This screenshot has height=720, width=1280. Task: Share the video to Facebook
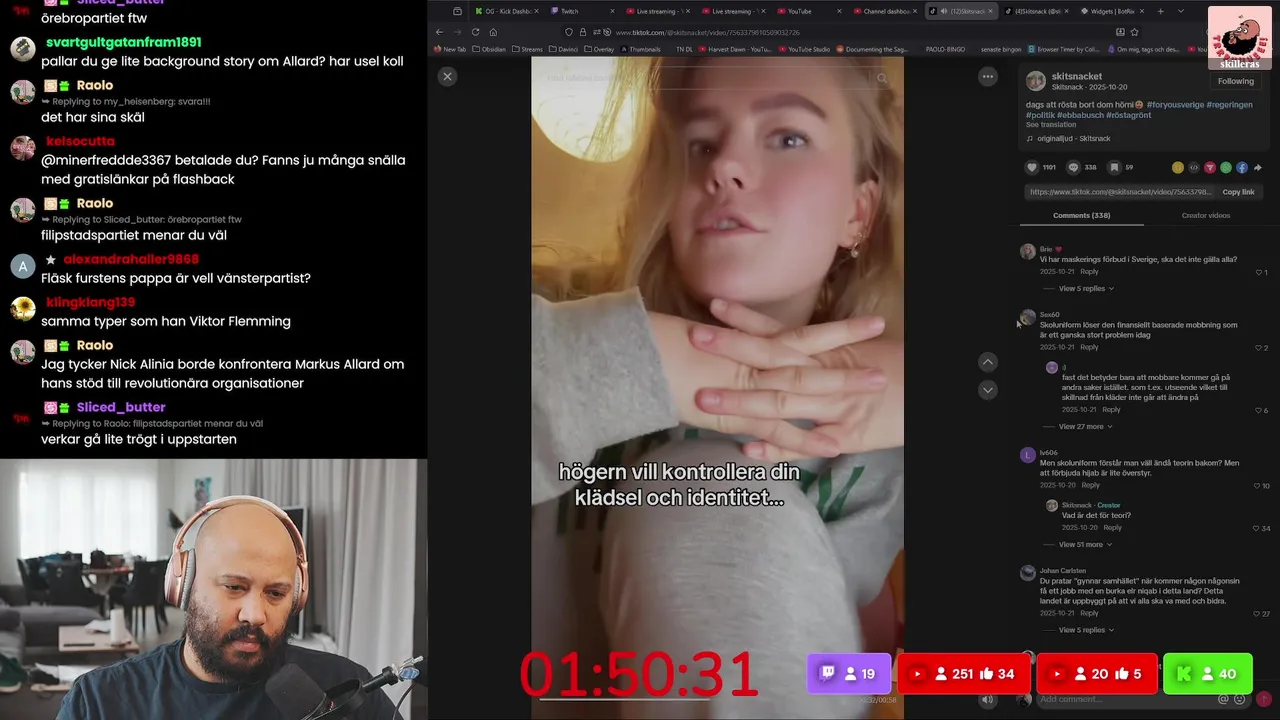[x=1242, y=168]
